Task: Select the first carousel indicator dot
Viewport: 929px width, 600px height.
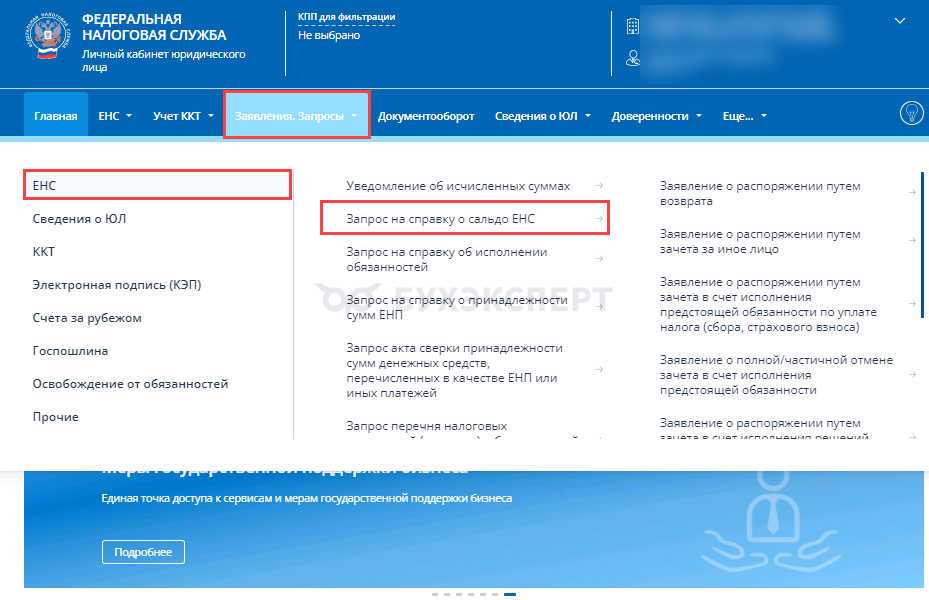Action: (435, 594)
